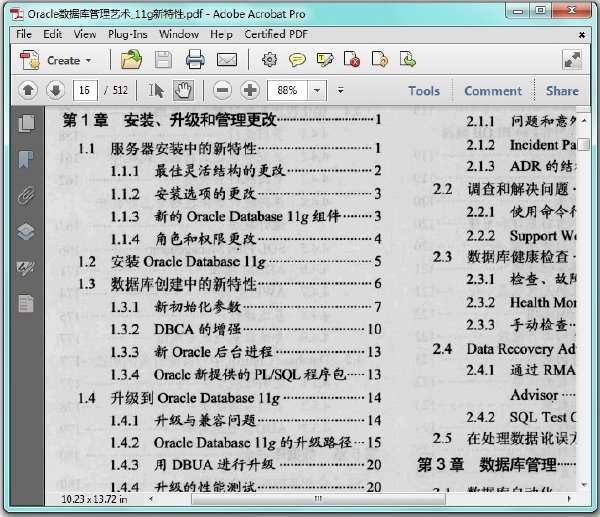Show the Bookmarks panel
Viewport: 600px width, 517px height.
pyautogui.click(x=26, y=159)
